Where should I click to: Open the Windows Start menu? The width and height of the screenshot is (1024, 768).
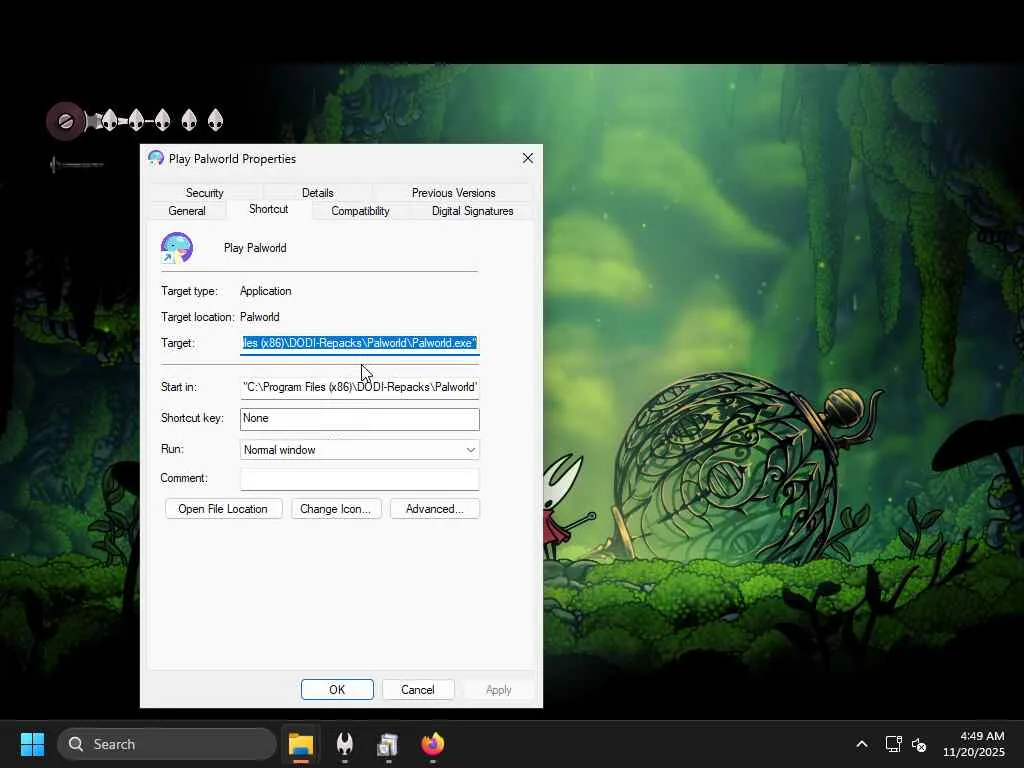(32, 744)
